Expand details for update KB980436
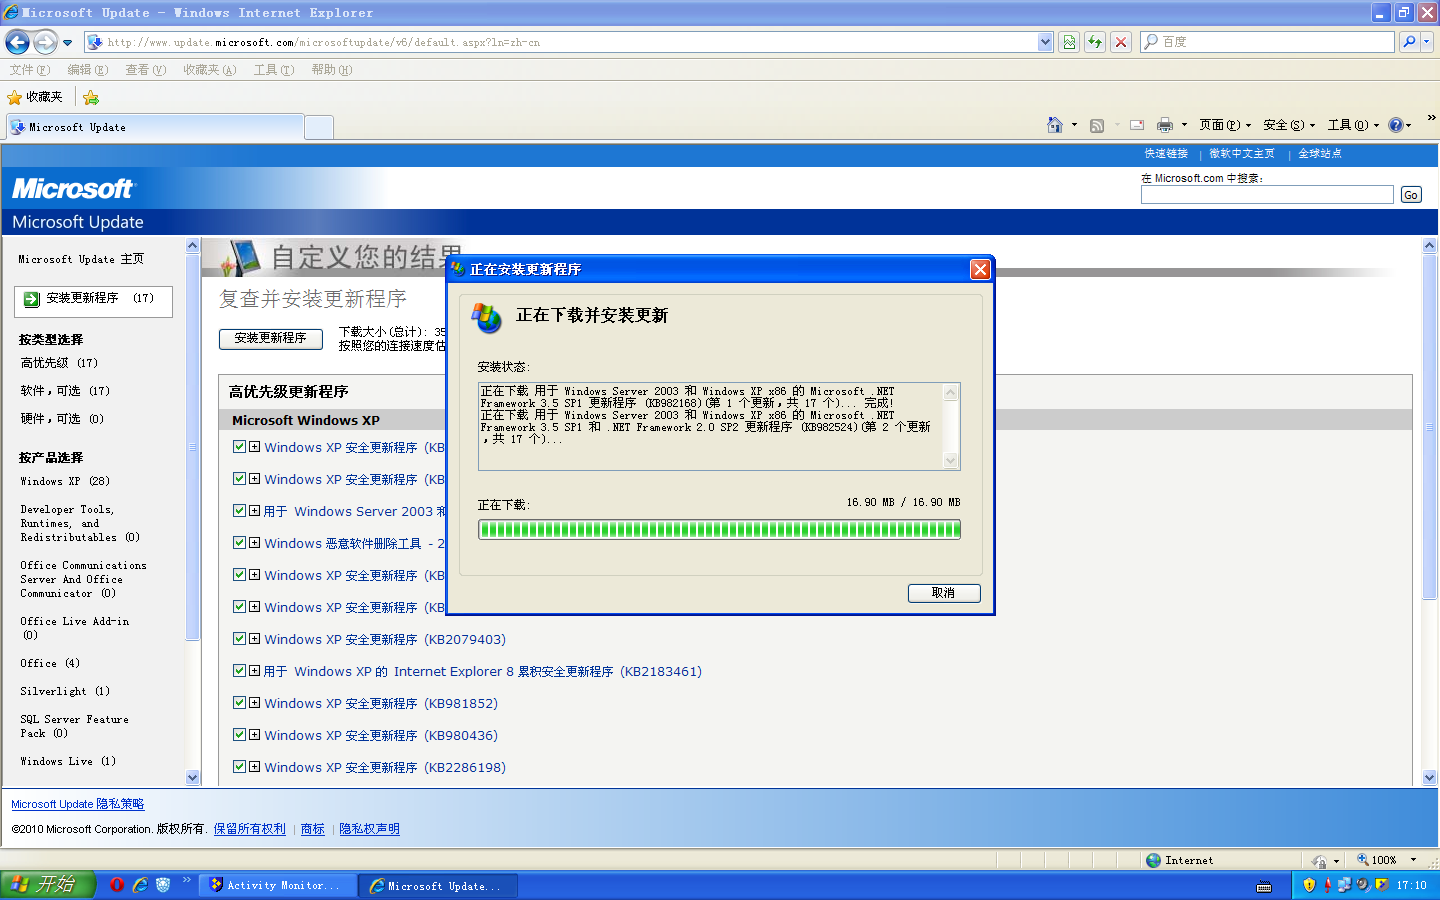Image resolution: width=1440 pixels, height=900 pixels. [x=255, y=735]
